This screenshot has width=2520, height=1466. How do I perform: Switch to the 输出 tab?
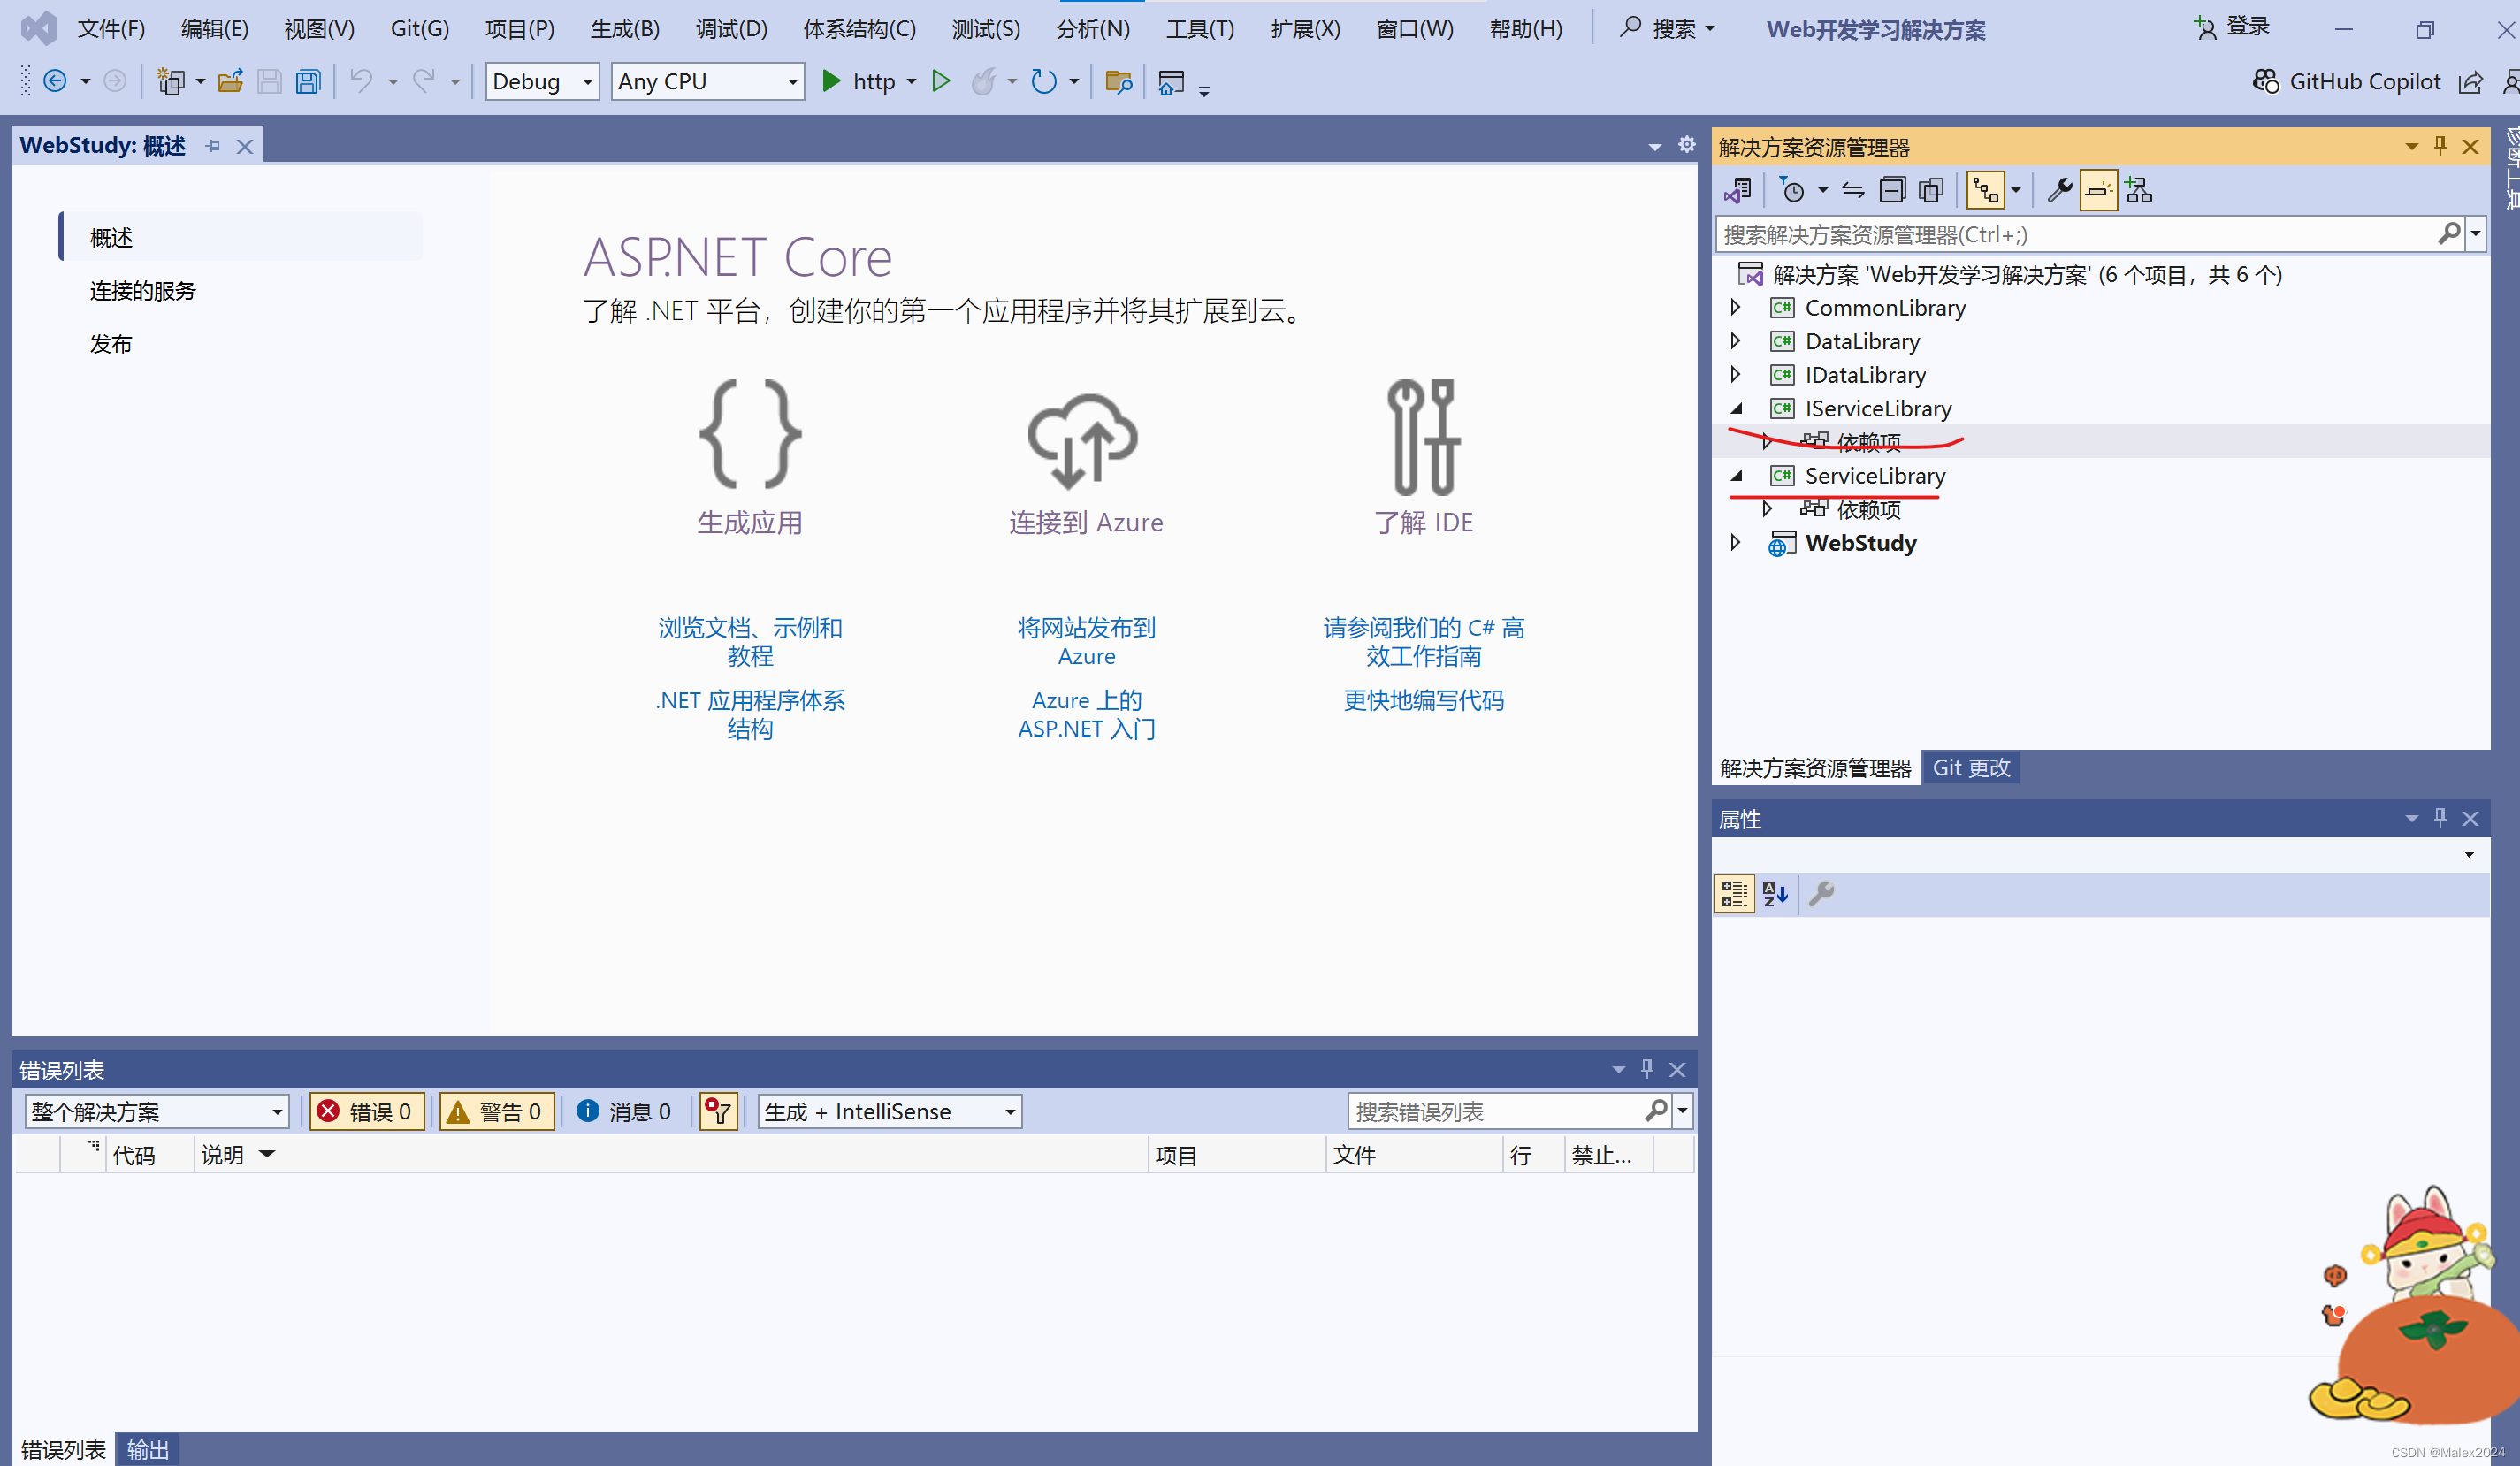click(147, 1449)
